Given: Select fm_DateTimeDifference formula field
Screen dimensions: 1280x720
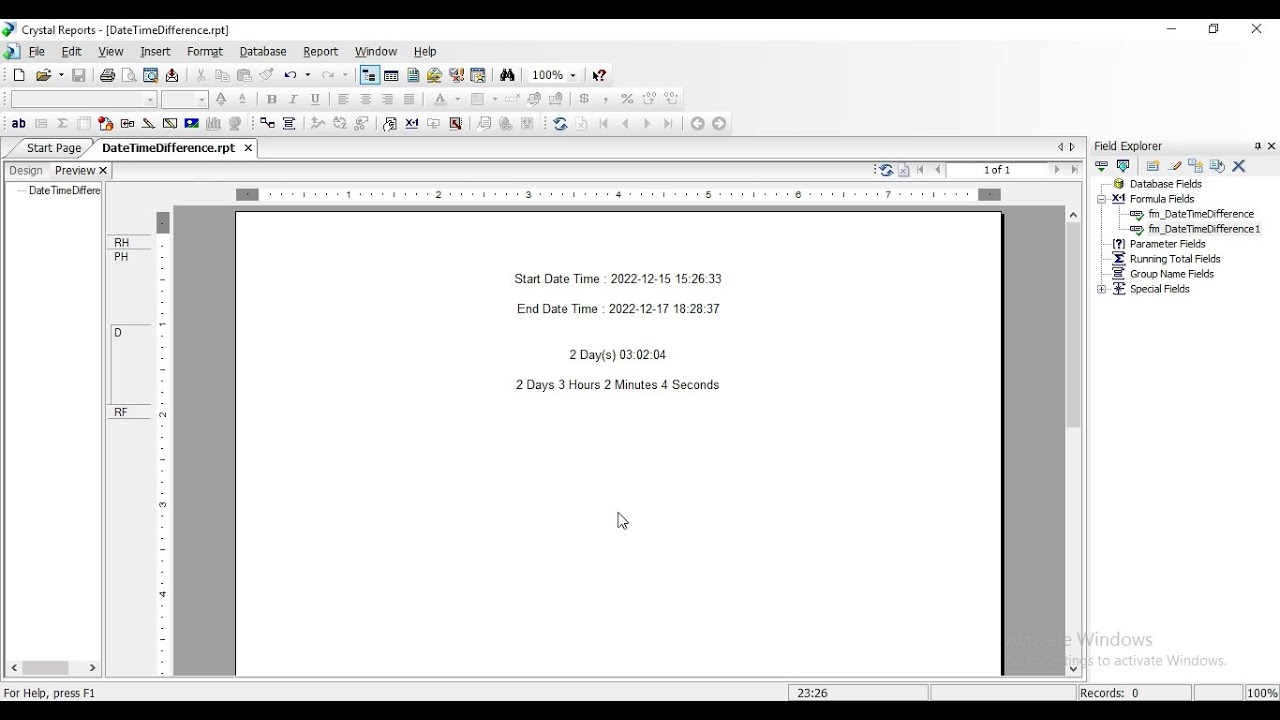Looking at the screenshot, I should [1200, 214].
